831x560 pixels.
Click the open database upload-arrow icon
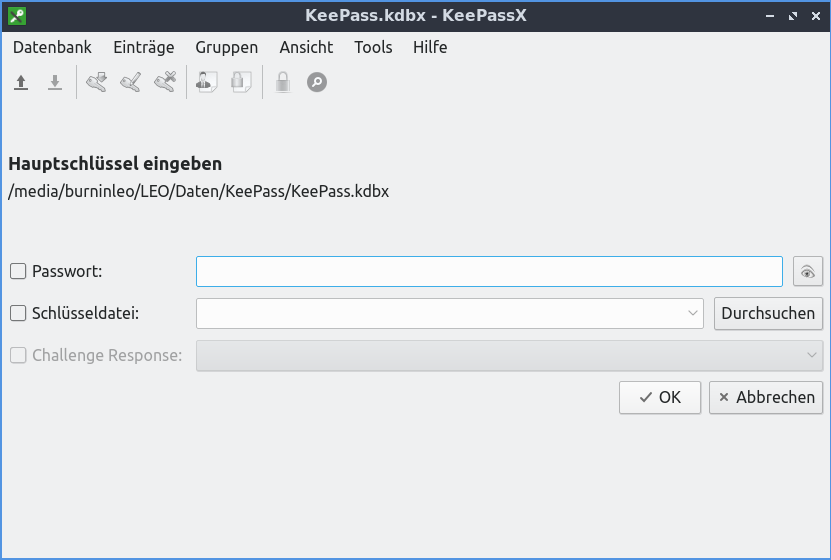(21, 82)
